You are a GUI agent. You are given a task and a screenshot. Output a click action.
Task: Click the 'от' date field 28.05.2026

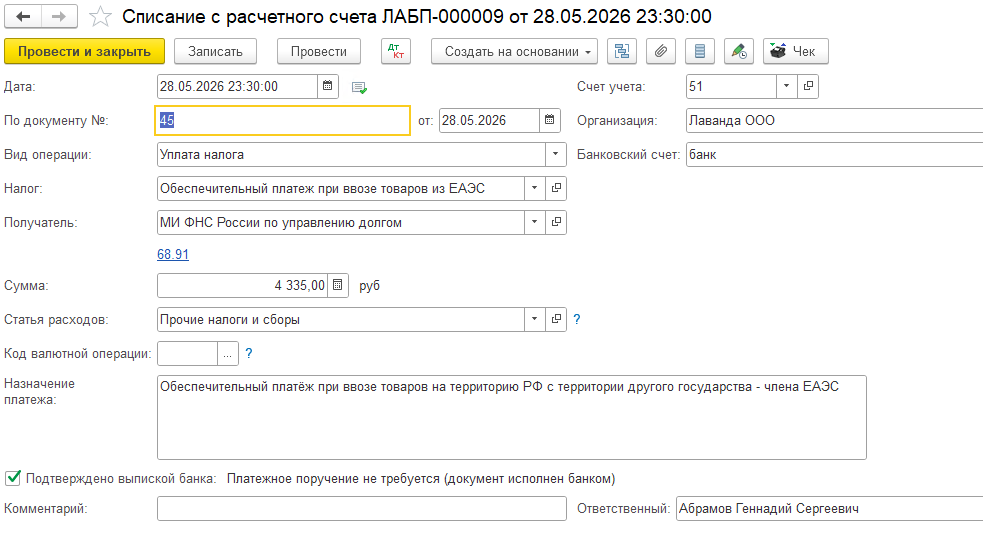[x=489, y=120]
